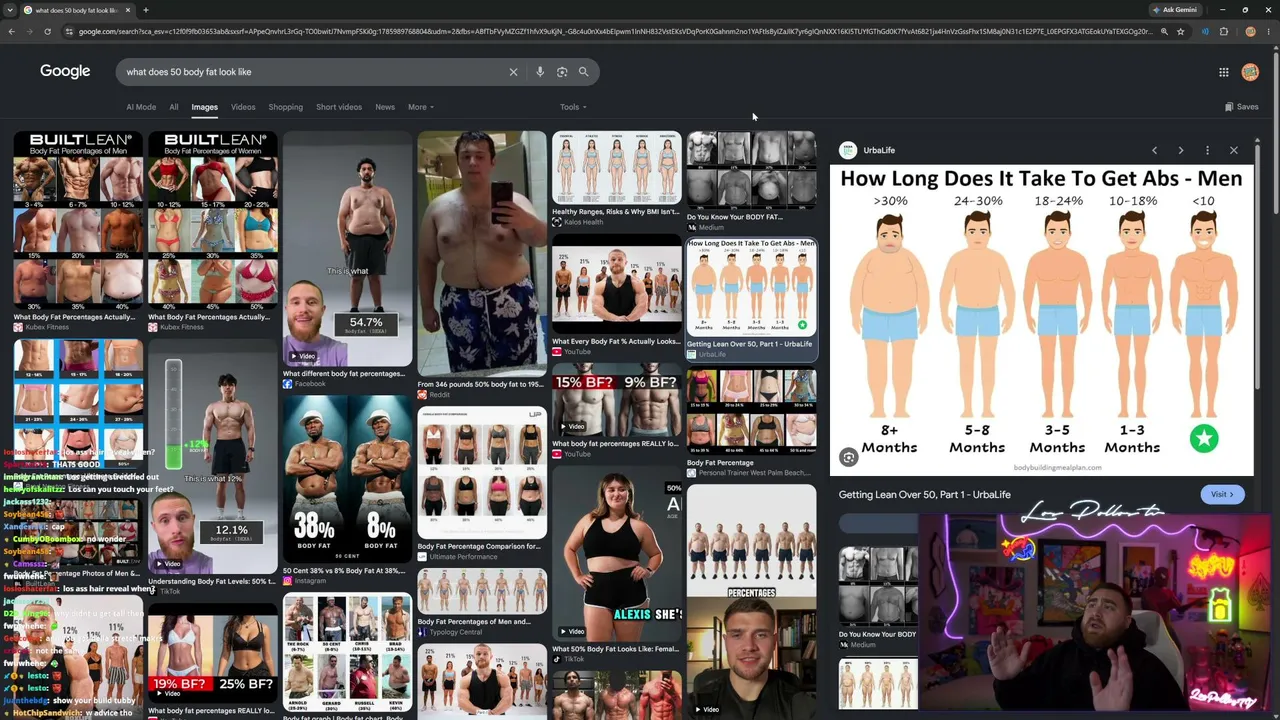1280x720 pixels.
Task: Expand the Tools options
Action: [x=573, y=107]
